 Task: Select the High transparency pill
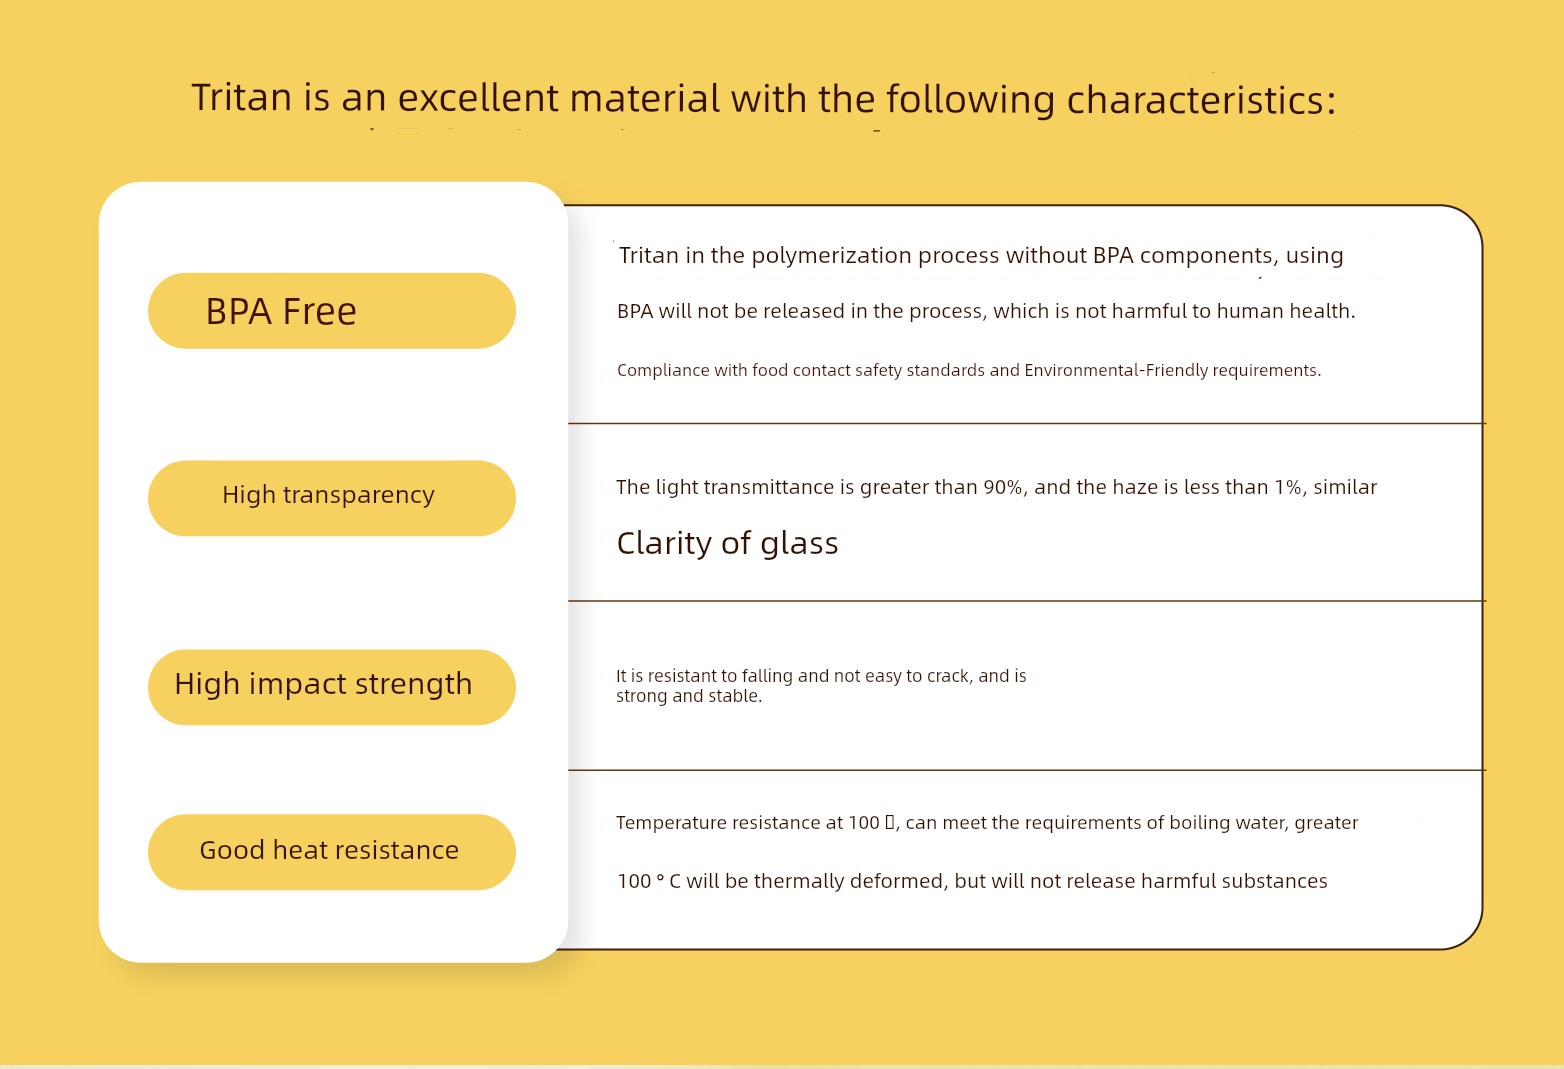point(332,498)
